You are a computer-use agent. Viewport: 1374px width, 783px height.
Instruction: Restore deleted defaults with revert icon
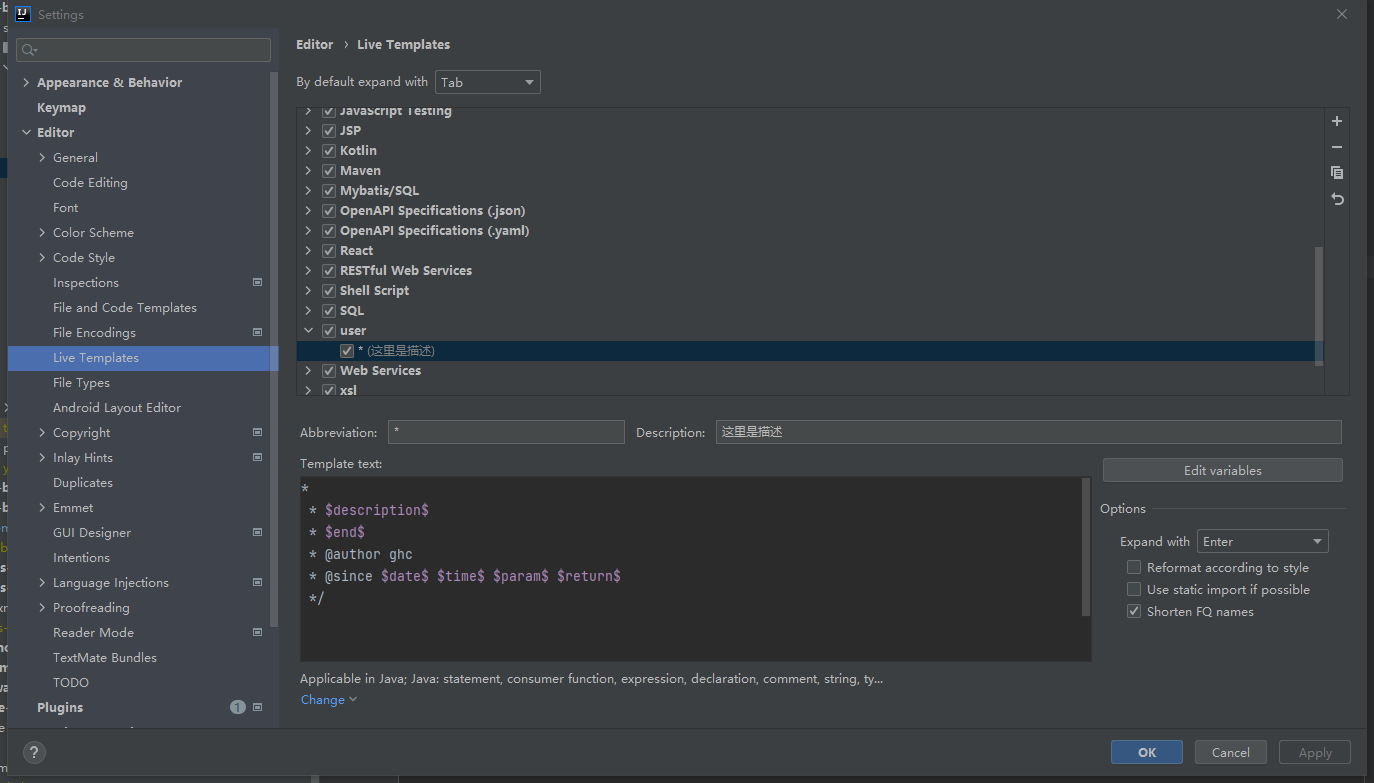(x=1337, y=199)
